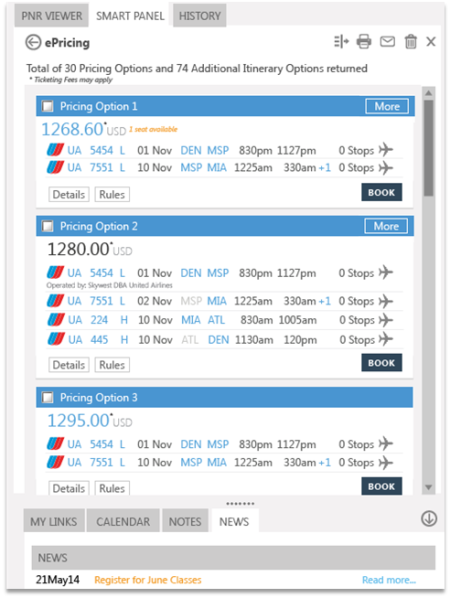Book Pricing Option 1
450x598 pixels.
381,192
